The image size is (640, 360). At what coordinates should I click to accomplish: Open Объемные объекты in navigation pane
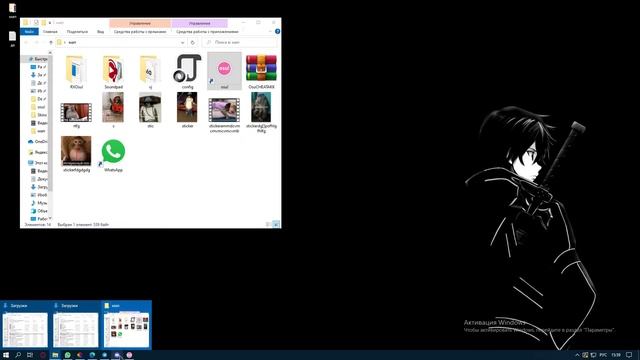(39, 211)
